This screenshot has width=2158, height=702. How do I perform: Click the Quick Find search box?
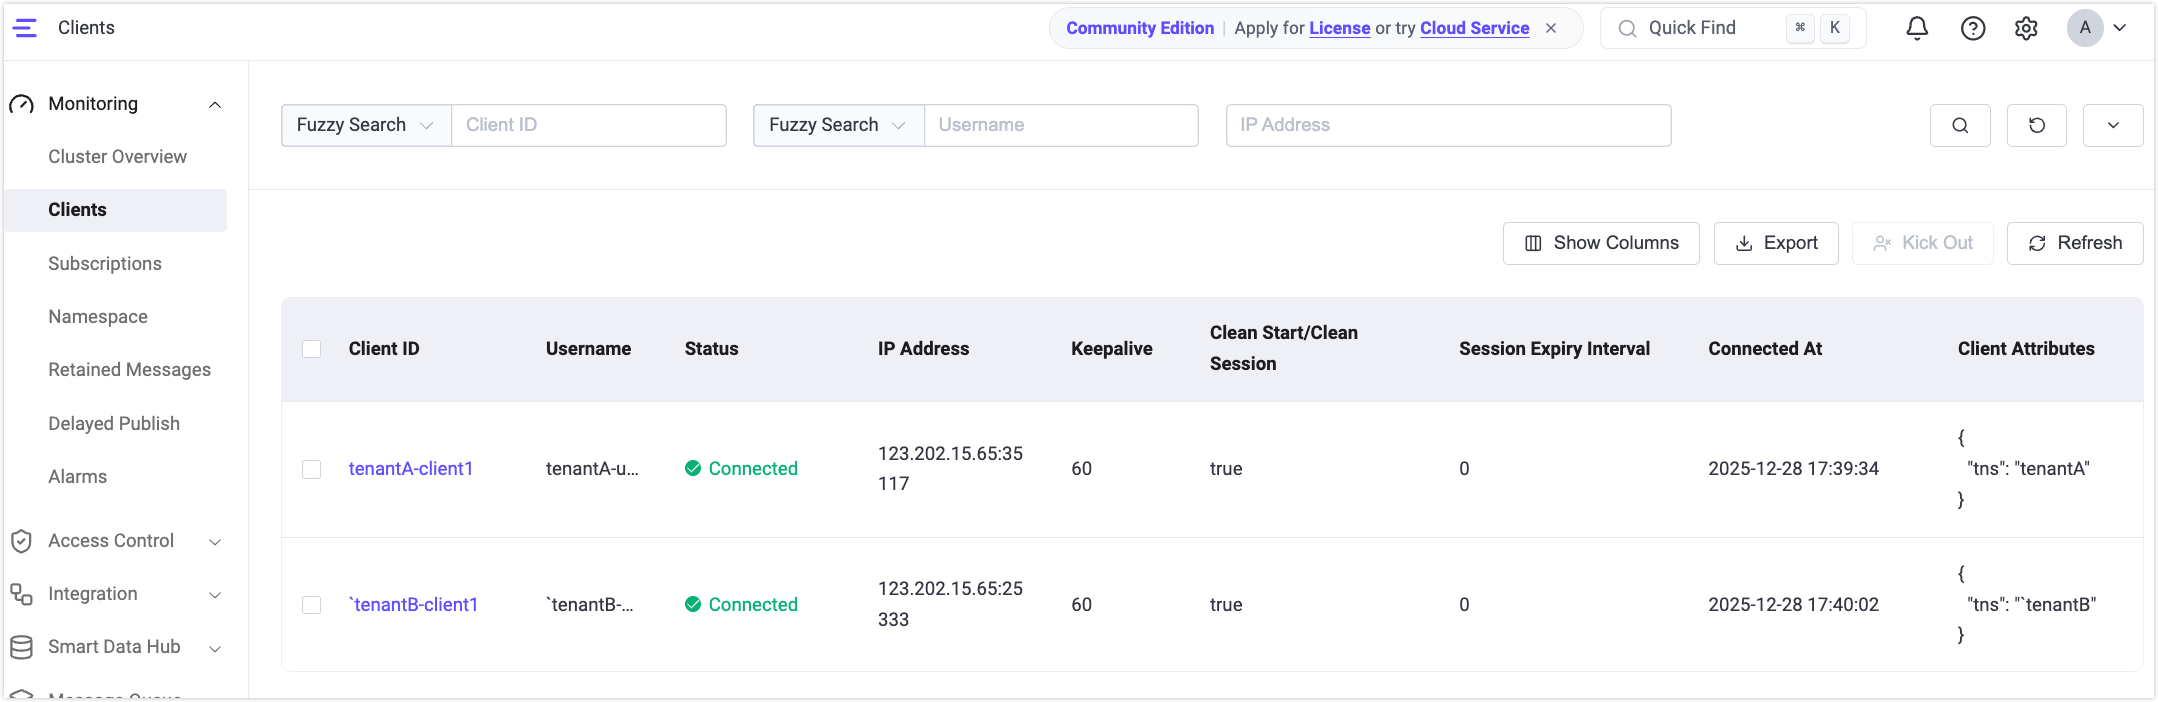coord(1733,28)
